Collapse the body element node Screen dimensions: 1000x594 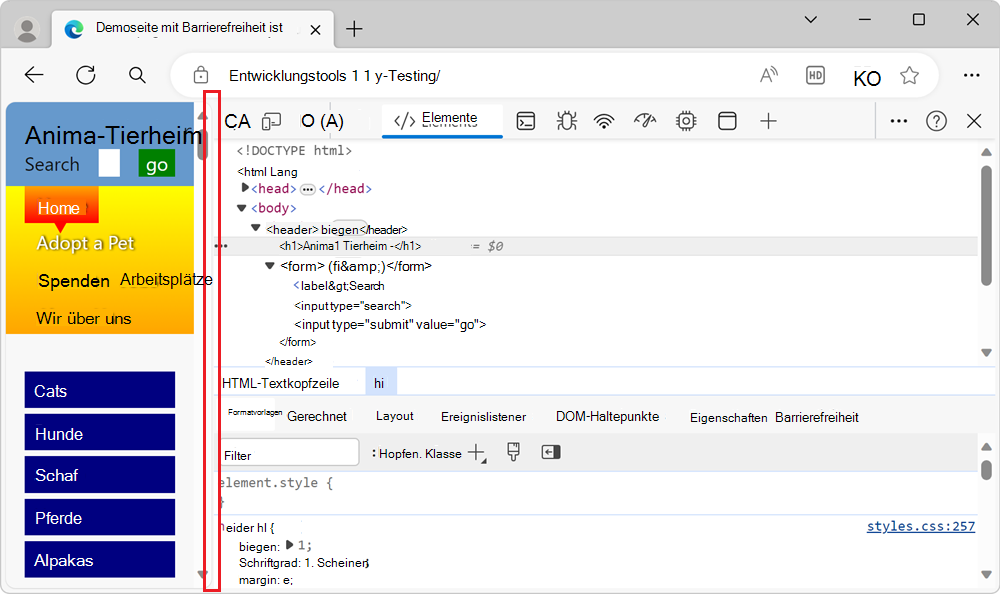tap(241, 208)
